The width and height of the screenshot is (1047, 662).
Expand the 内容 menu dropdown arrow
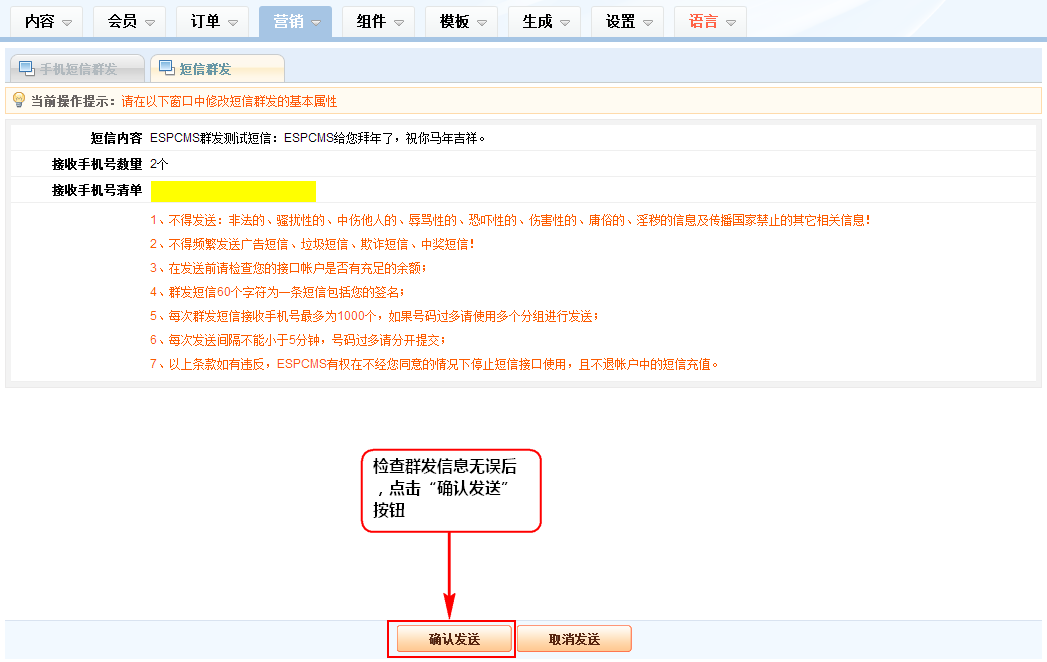67,22
